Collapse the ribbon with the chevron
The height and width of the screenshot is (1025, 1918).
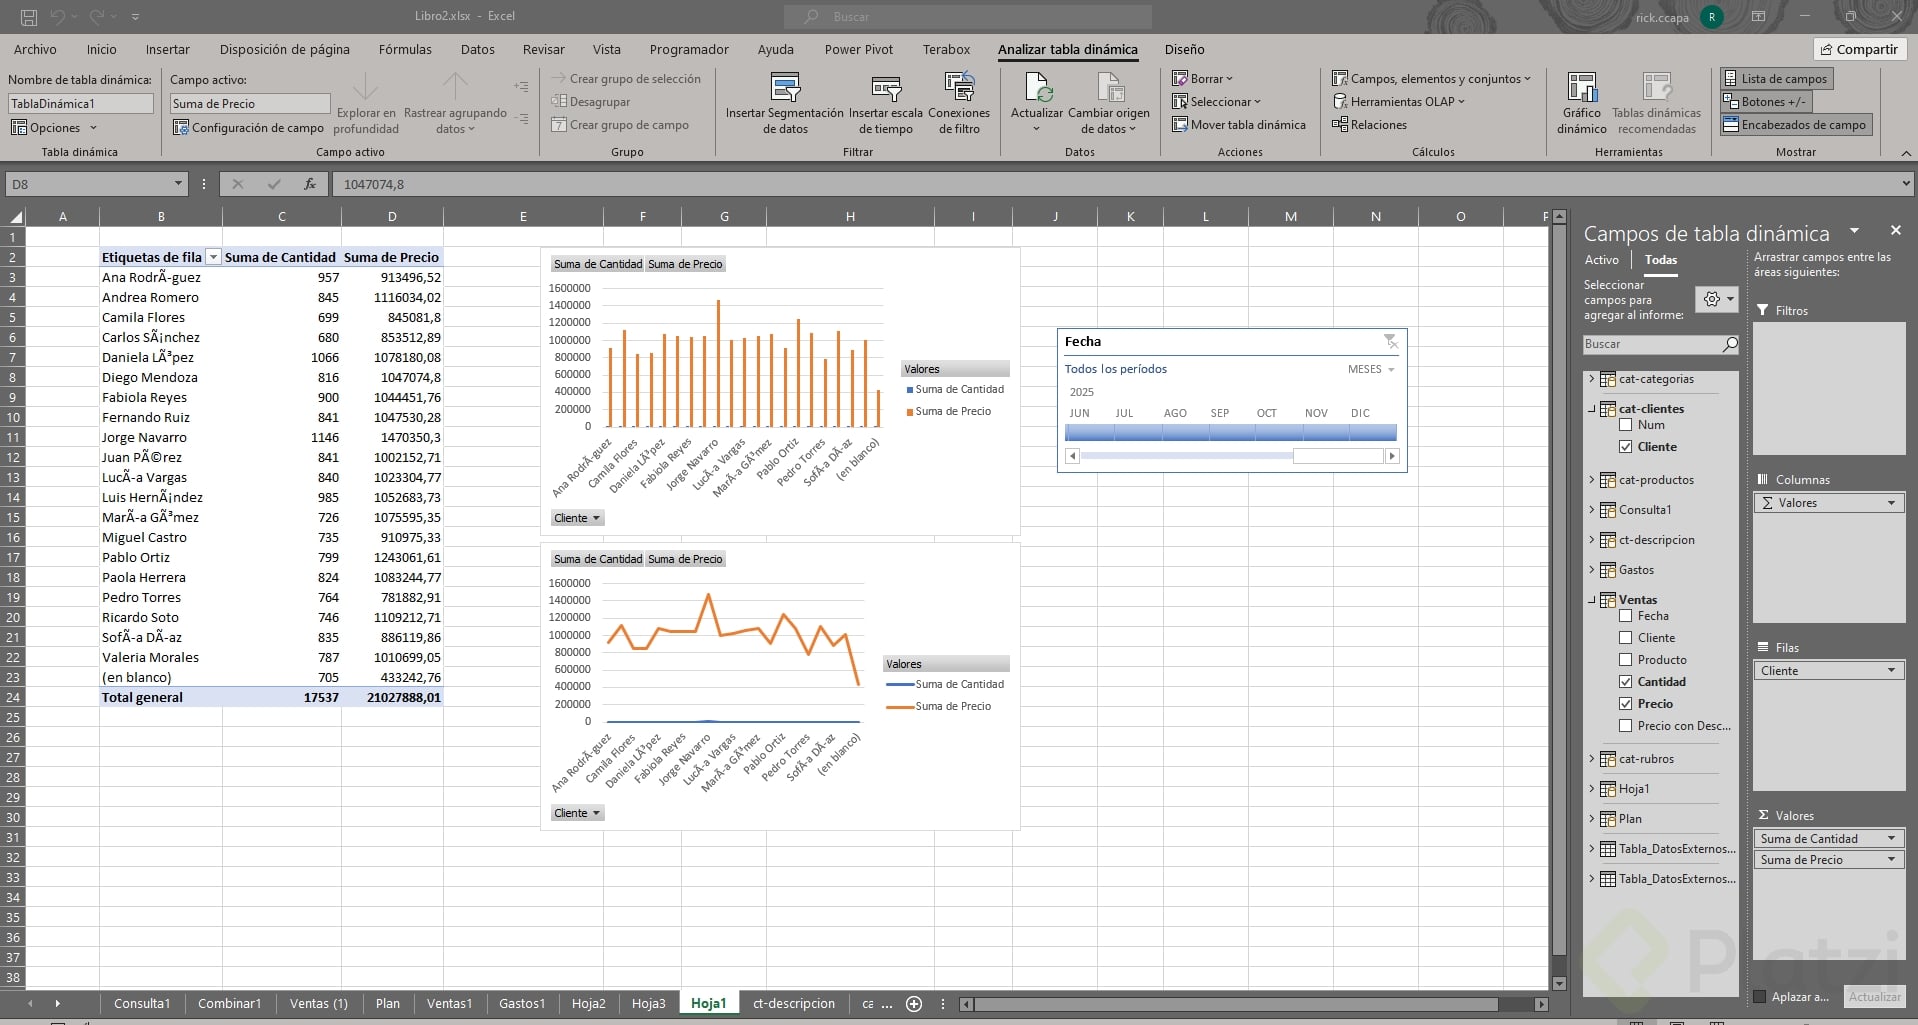pyautogui.click(x=1905, y=153)
